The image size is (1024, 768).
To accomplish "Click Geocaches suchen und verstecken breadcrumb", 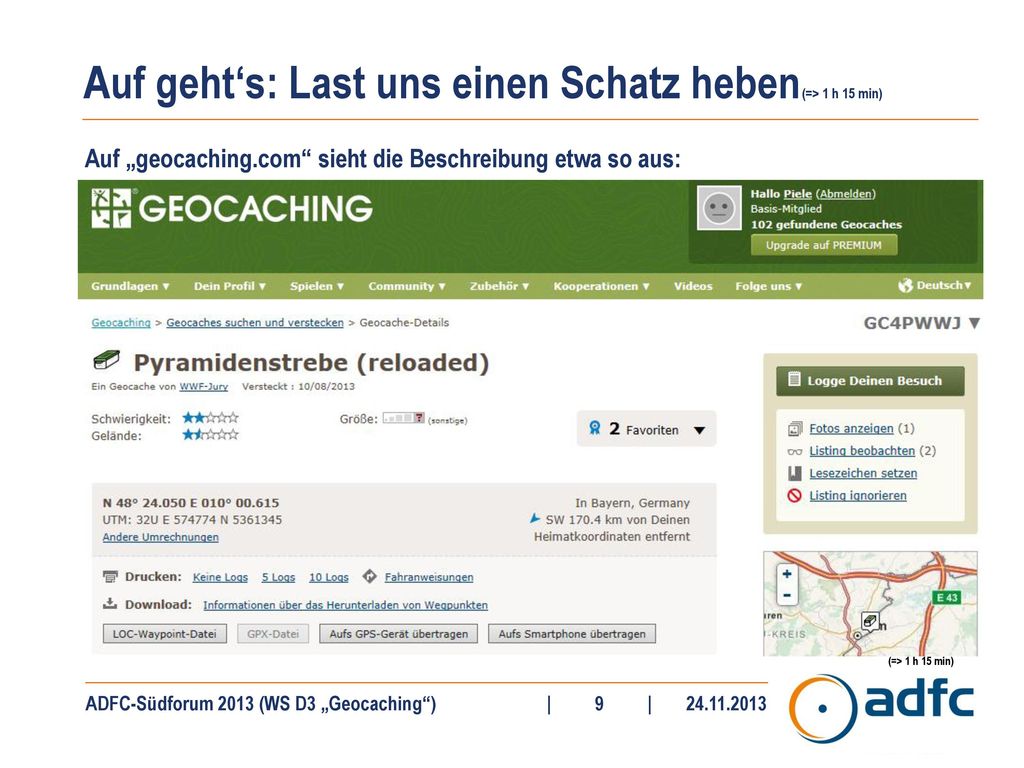I will tap(255, 323).
